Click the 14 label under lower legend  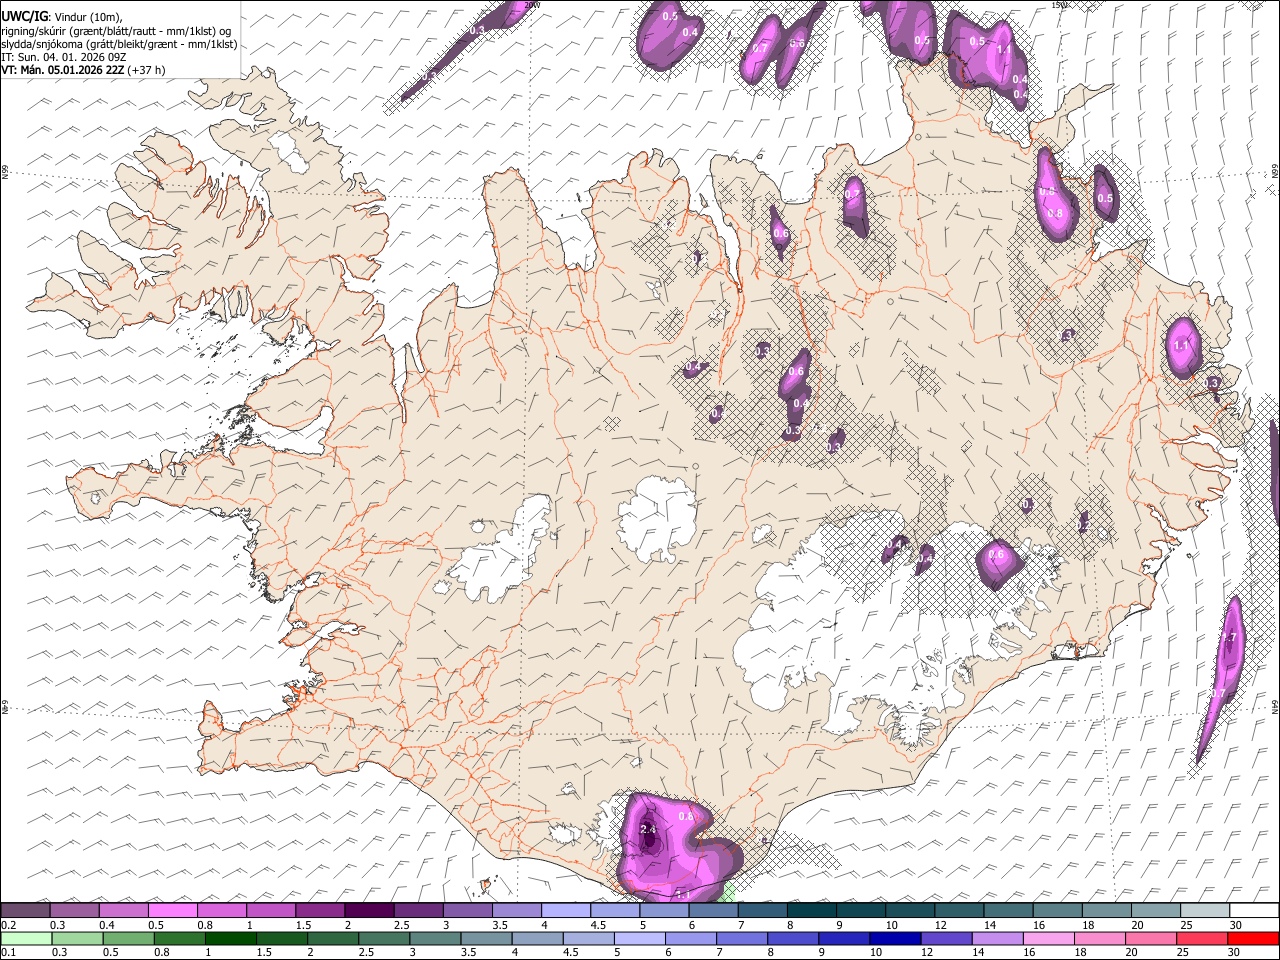coord(978,952)
